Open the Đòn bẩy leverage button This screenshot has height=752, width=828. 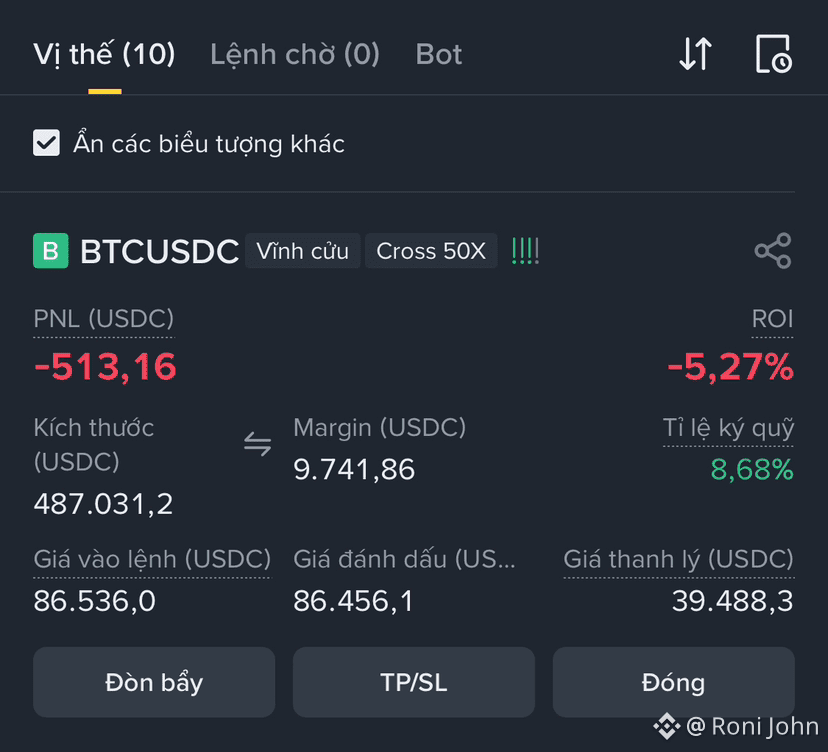tap(154, 682)
